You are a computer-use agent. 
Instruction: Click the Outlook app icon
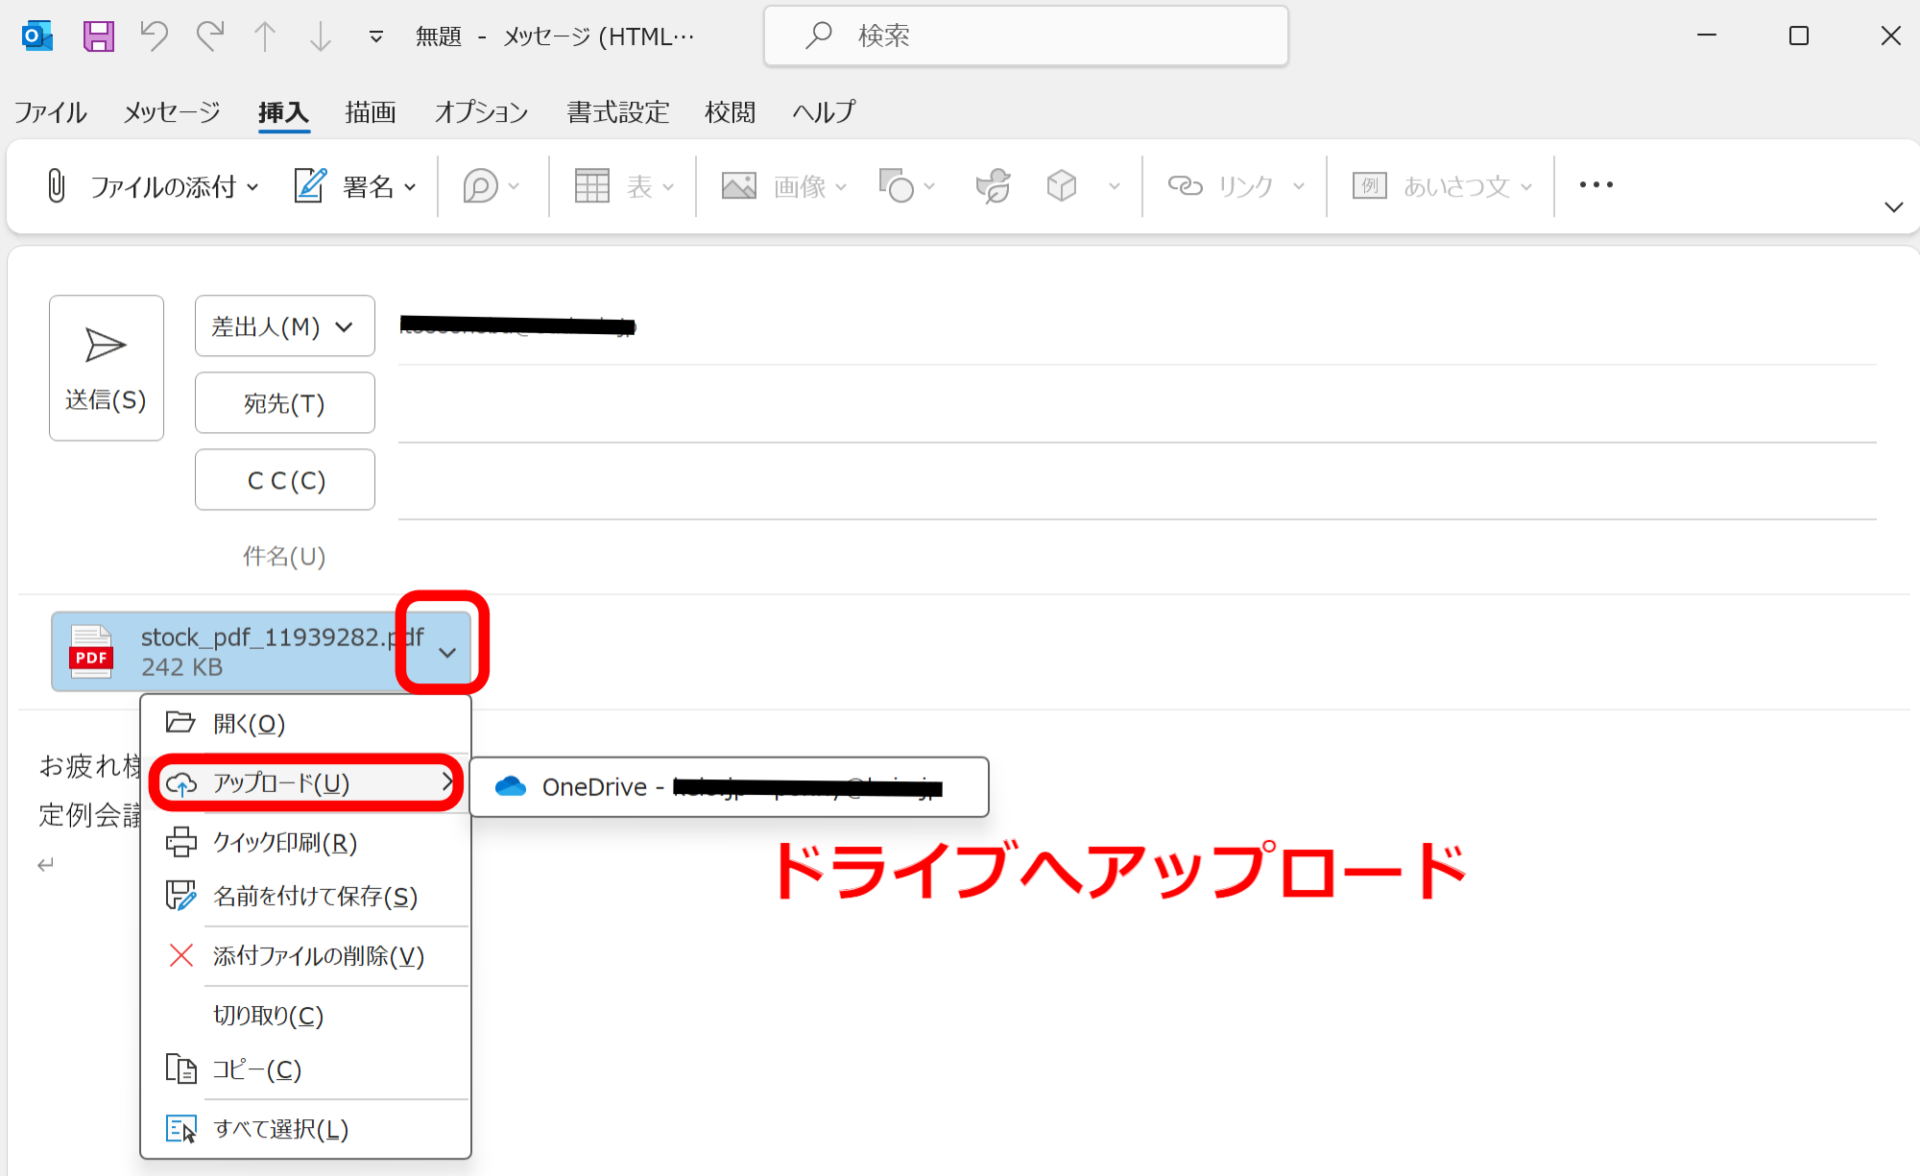[37, 36]
